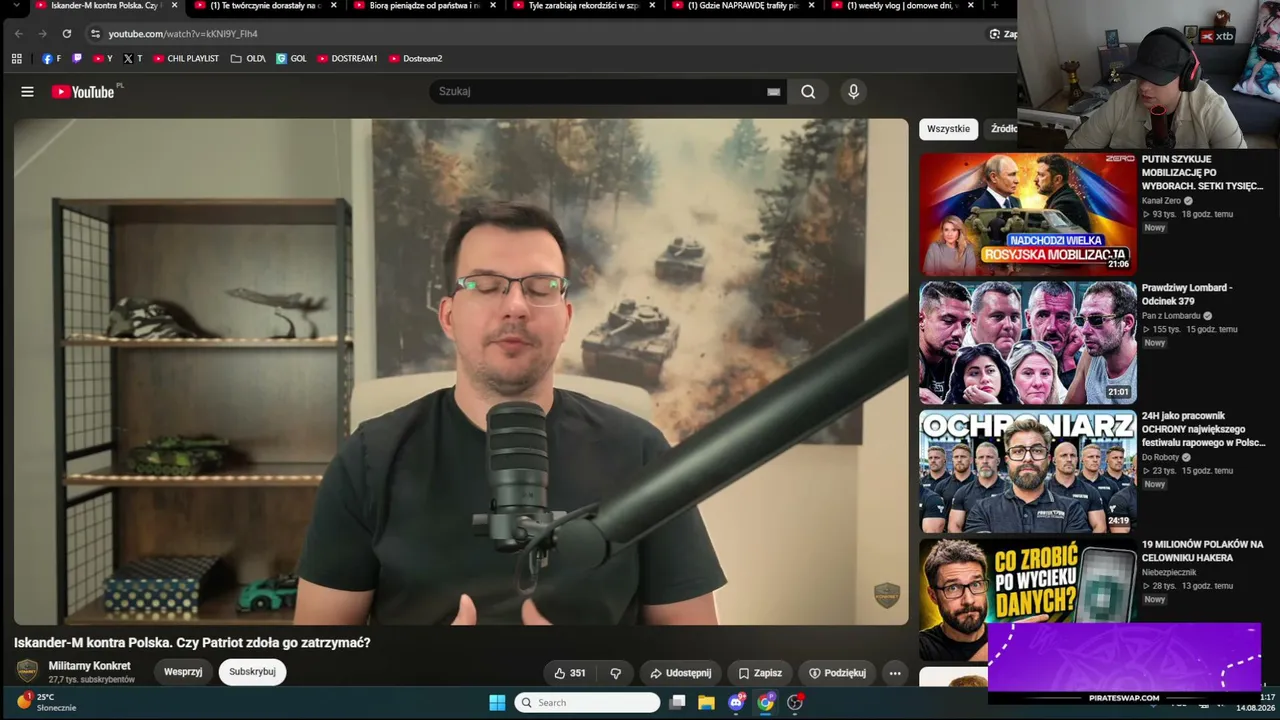Open the YouTube hamburger guide menu

click(27, 92)
